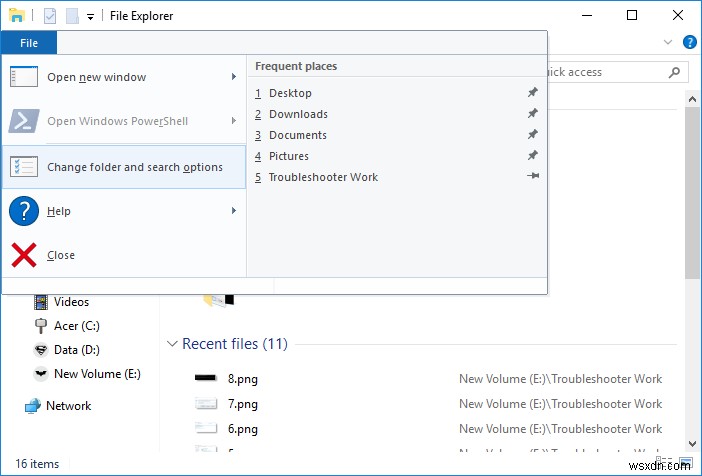Pin Troubleshooter Work to the list
The image size is (702, 476).
(533, 176)
